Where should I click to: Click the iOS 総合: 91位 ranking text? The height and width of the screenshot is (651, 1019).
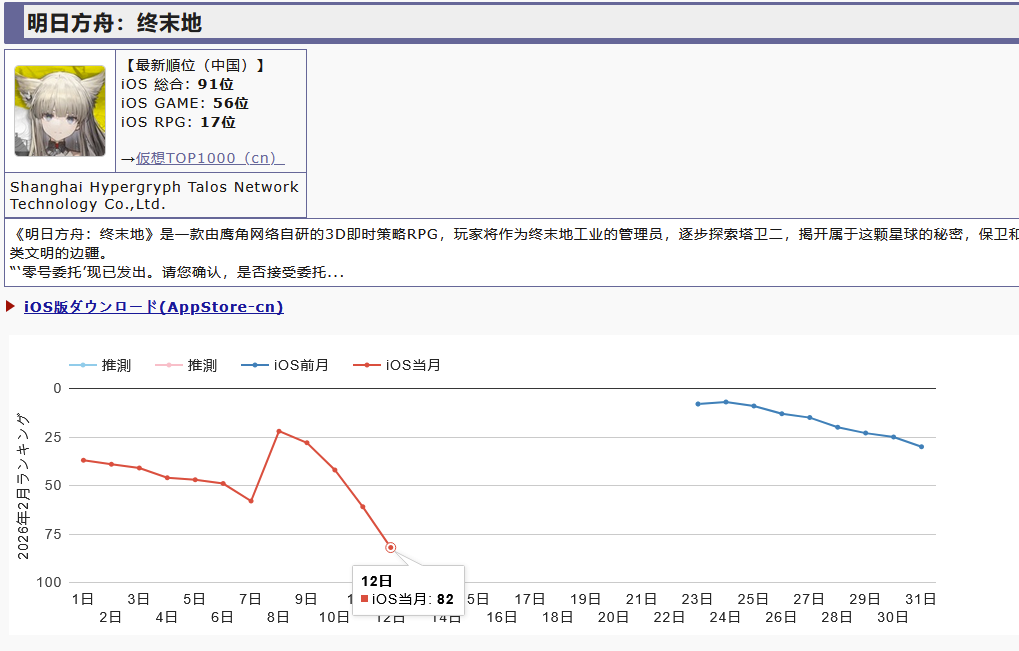tap(177, 84)
